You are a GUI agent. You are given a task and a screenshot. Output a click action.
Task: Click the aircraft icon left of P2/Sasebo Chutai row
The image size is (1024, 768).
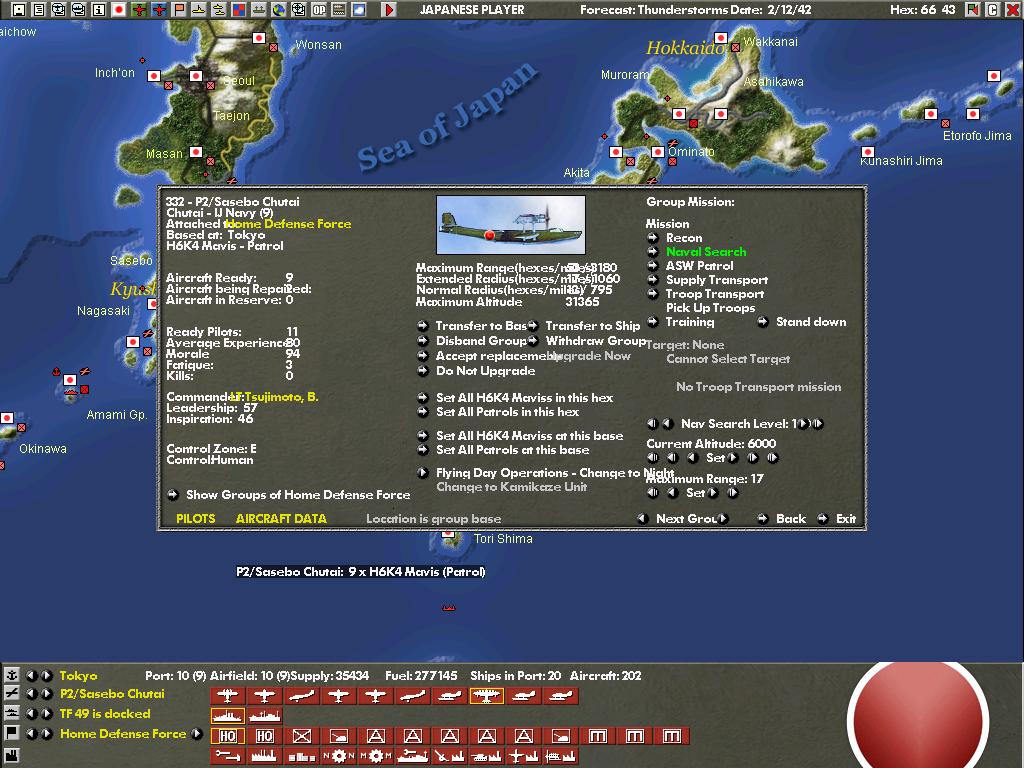click(x=11, y=694)
